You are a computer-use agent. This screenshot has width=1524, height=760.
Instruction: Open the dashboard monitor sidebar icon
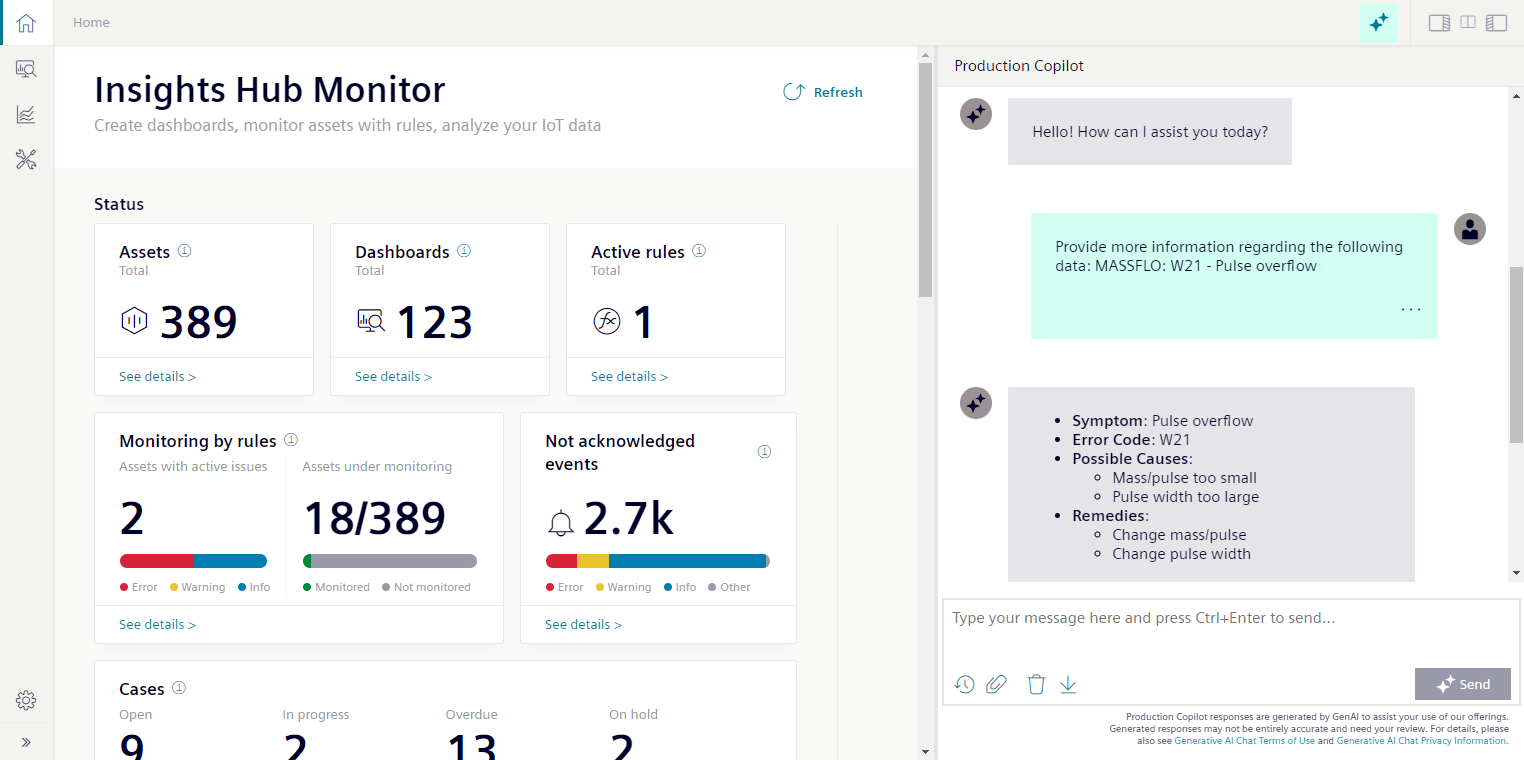(26, 69)
